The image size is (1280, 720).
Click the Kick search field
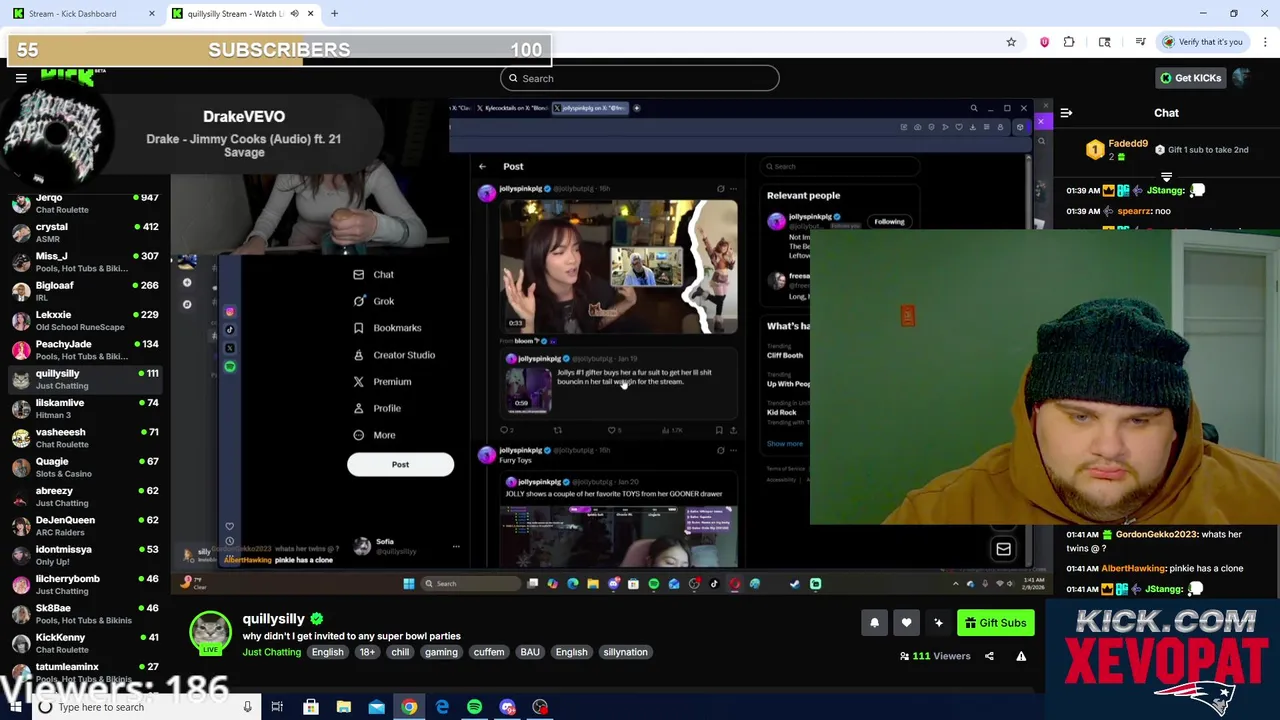[640, 78]
